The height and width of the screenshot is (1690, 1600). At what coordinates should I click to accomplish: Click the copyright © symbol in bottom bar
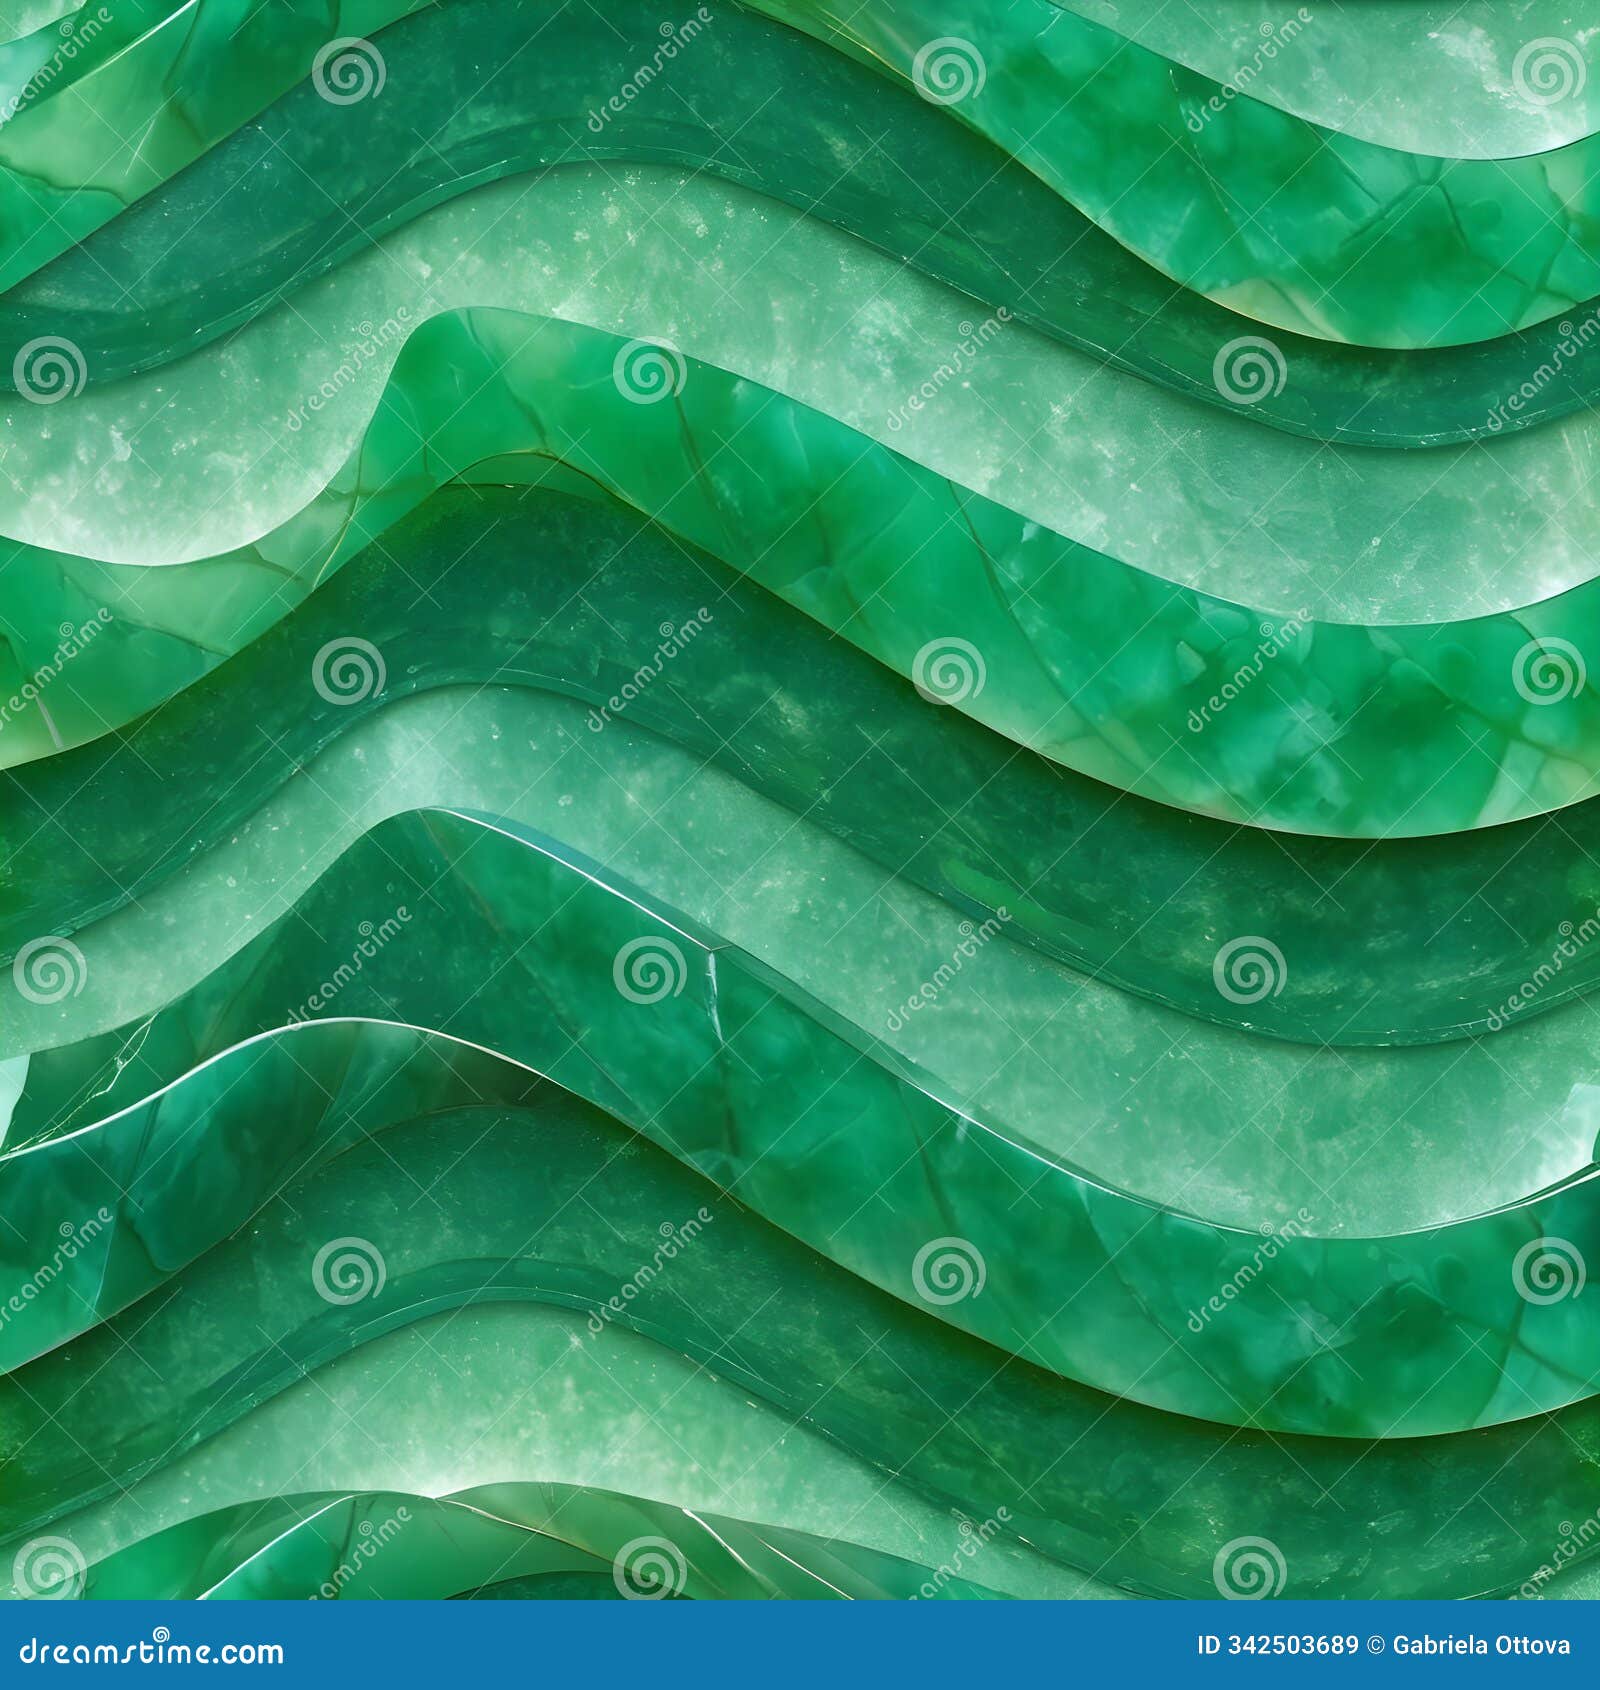click(1377, 1644)
